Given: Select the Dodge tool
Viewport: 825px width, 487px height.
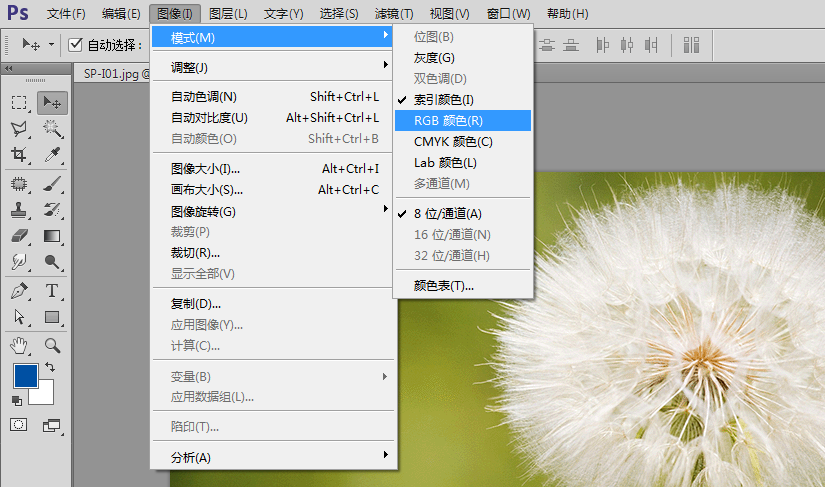Looking at the screenshot, I should [x=52, y=262].
